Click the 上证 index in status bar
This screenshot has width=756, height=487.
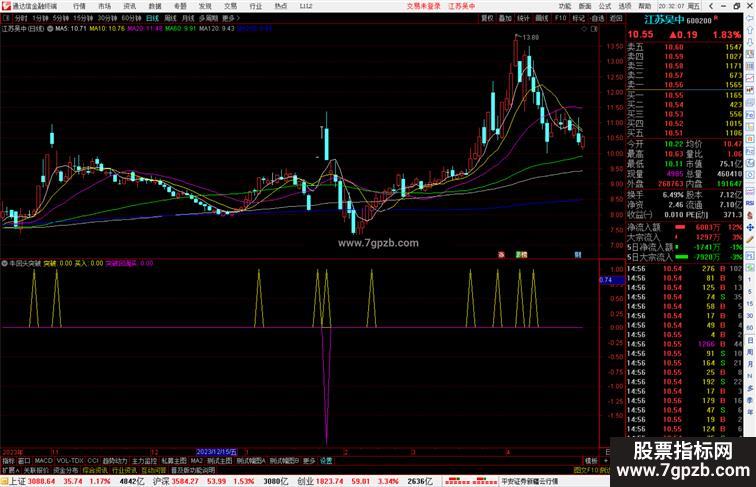pos(18,481)
